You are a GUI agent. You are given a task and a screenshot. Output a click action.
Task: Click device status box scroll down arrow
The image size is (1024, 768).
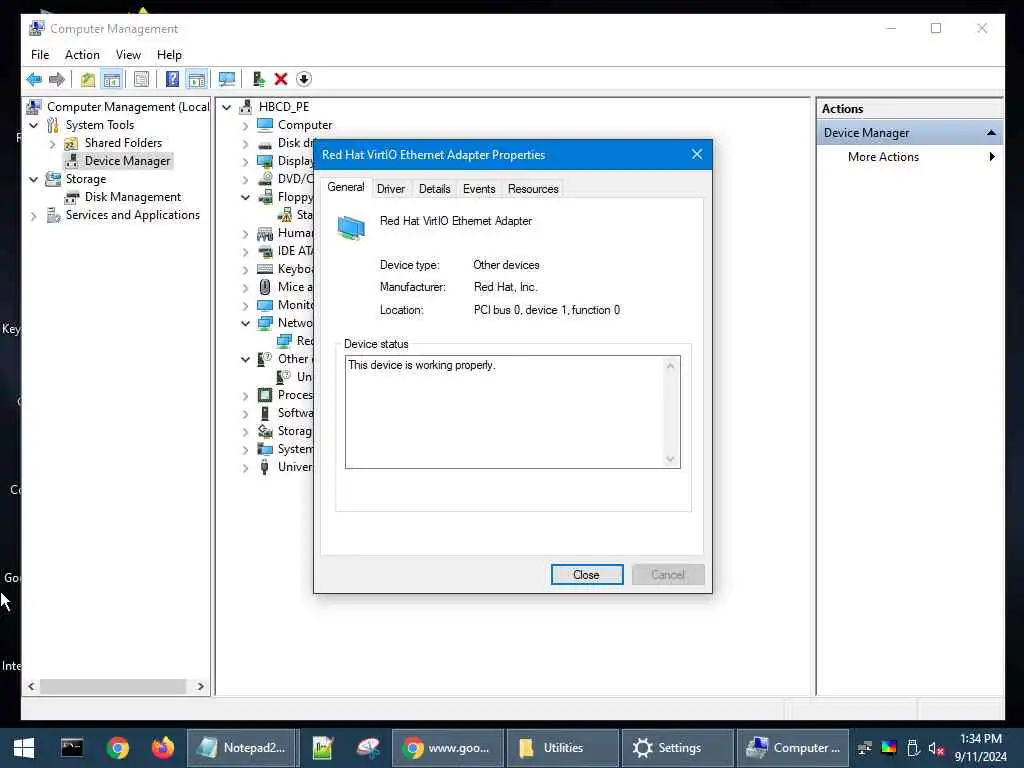pyautogui.click(x=670, y=459)
